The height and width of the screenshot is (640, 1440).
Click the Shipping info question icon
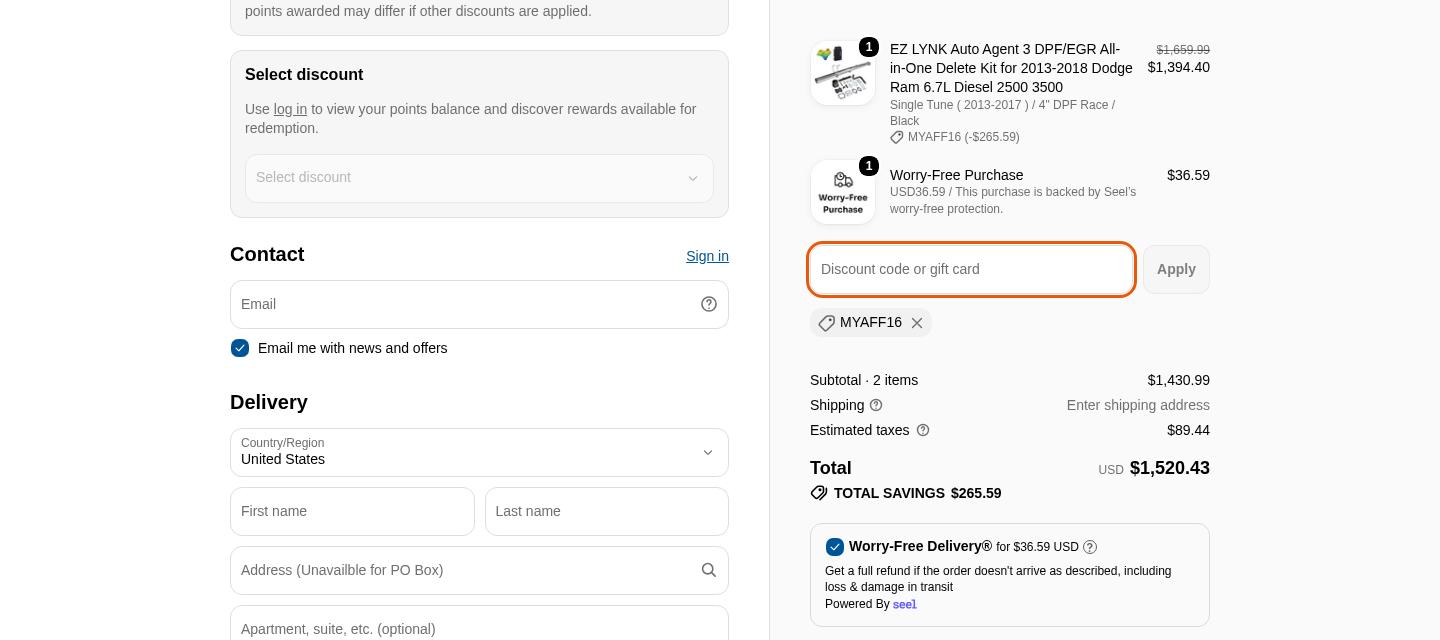[x=876, y=405]
